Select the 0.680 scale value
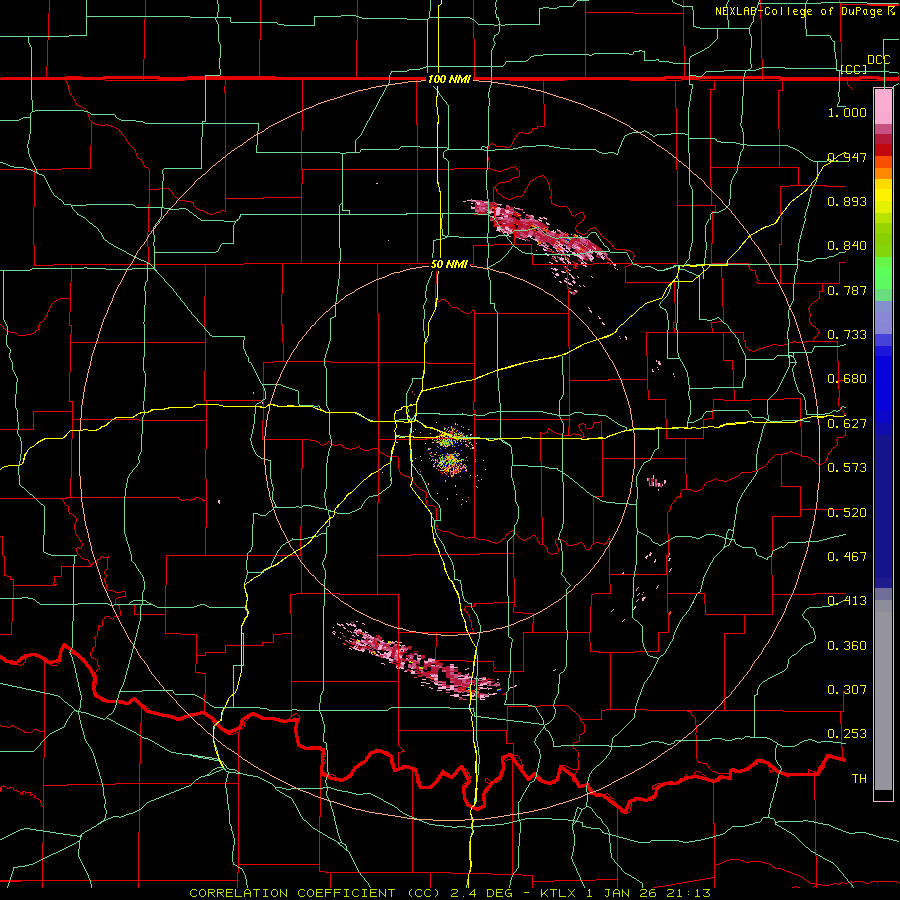Viewport: 900px width, 900px height. click(x=847, y=379)
